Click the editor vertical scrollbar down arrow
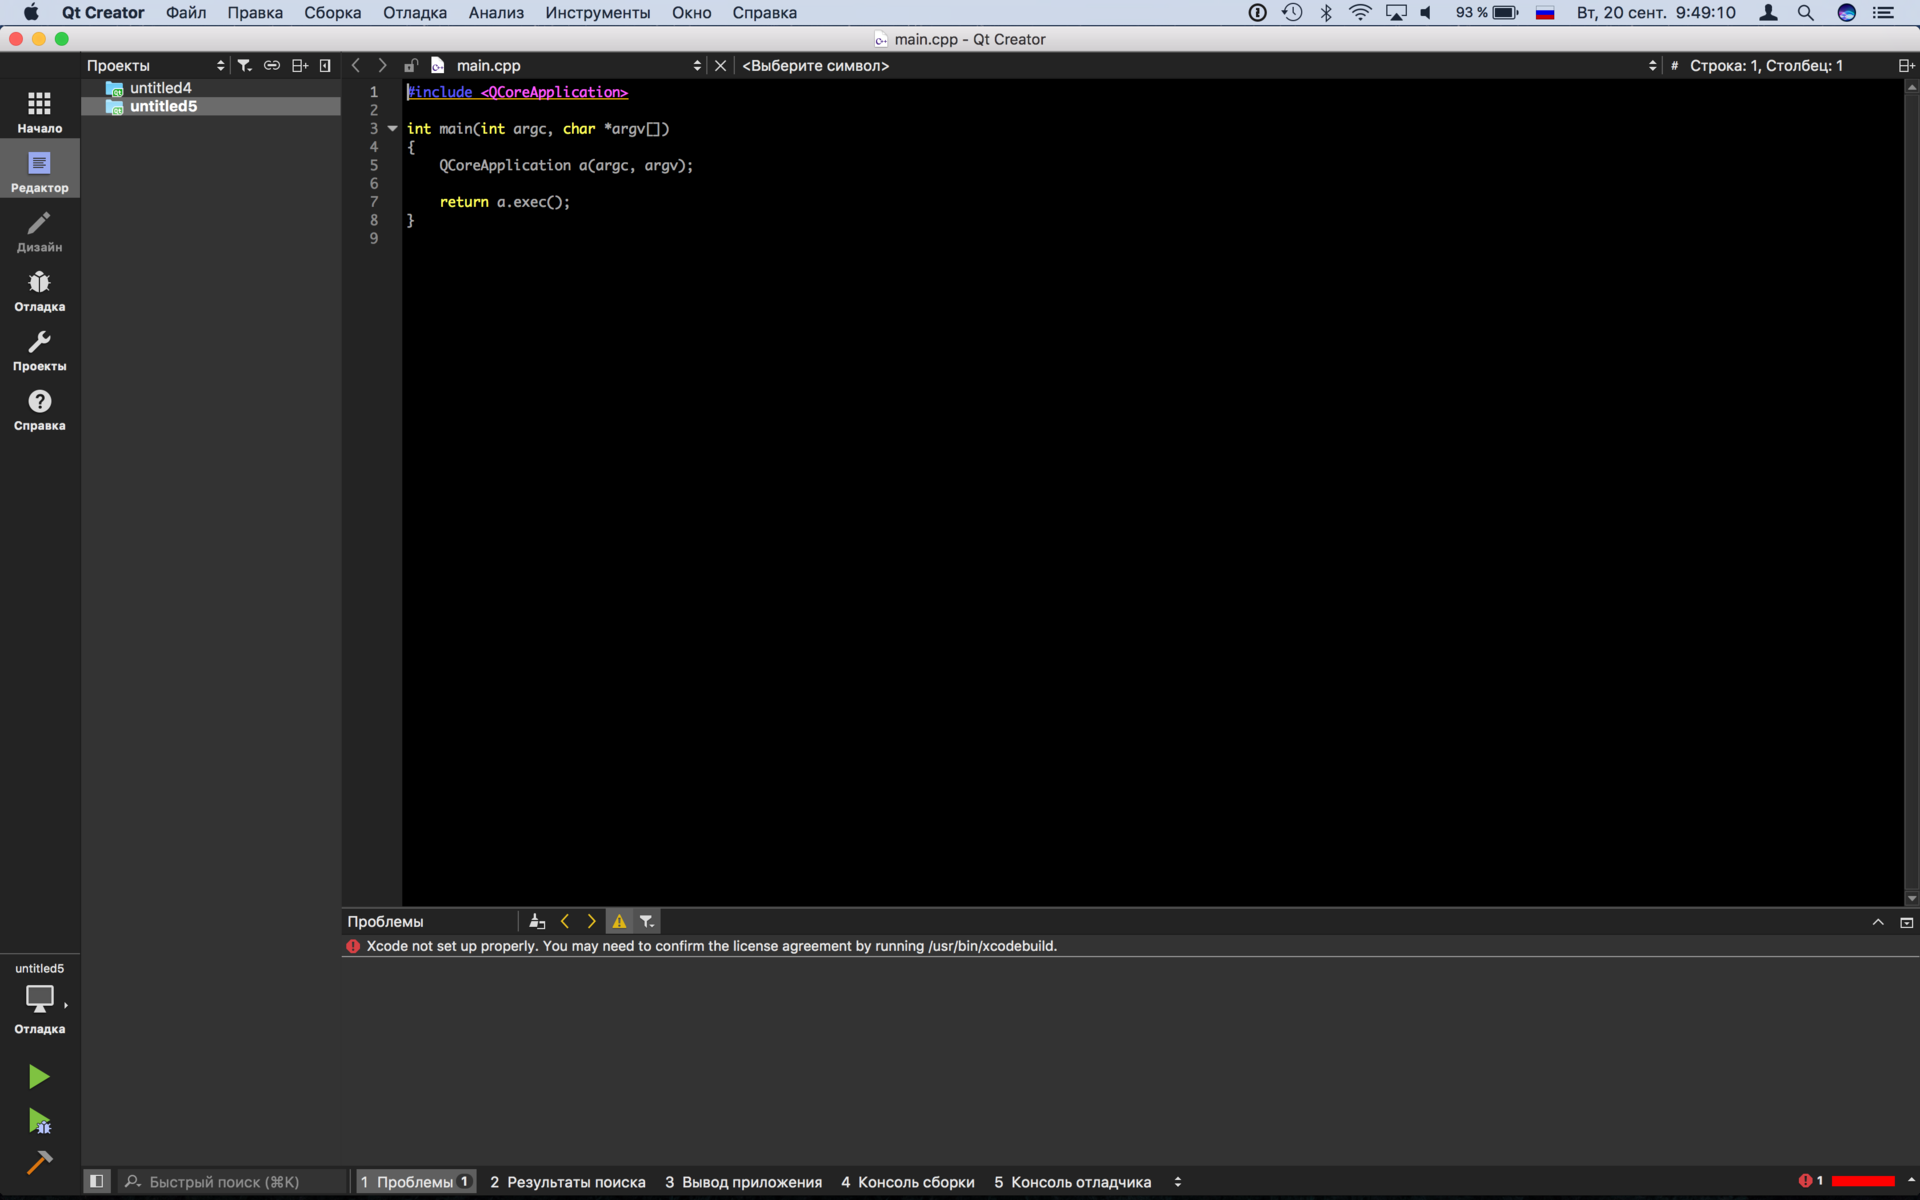 pos(1911,898)
